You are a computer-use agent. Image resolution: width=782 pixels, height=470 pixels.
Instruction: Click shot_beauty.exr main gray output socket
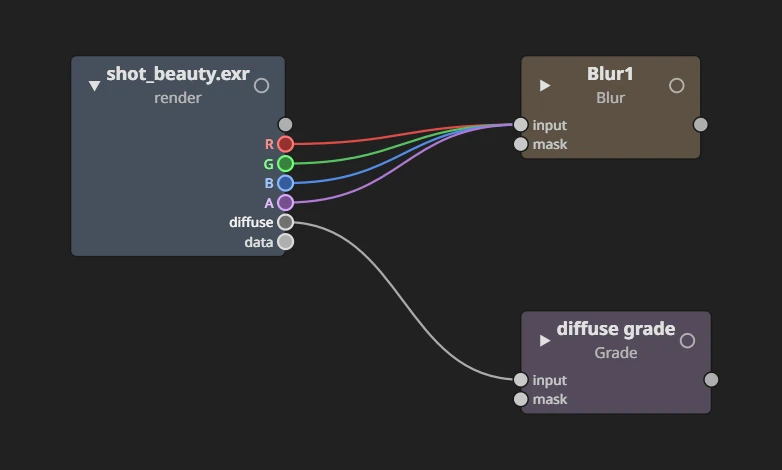(x=285, y=125)
